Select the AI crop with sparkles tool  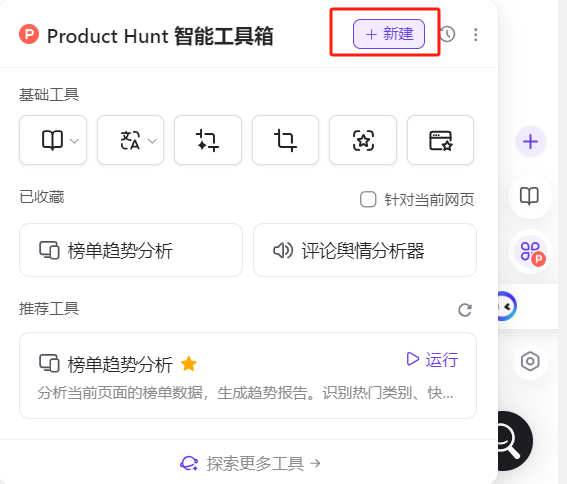pyautogui.click(x=208, y=140)
